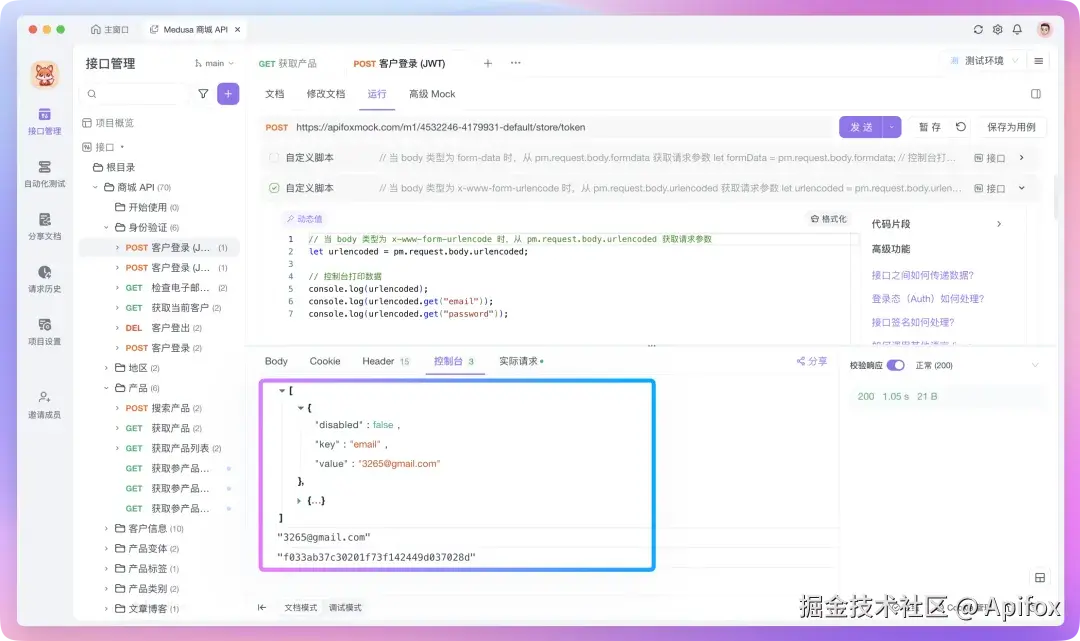Image resolution: width=1080 pixels, height=641 pixels.
Task: Click the filter funnel icon
Action: coord(203,94)
